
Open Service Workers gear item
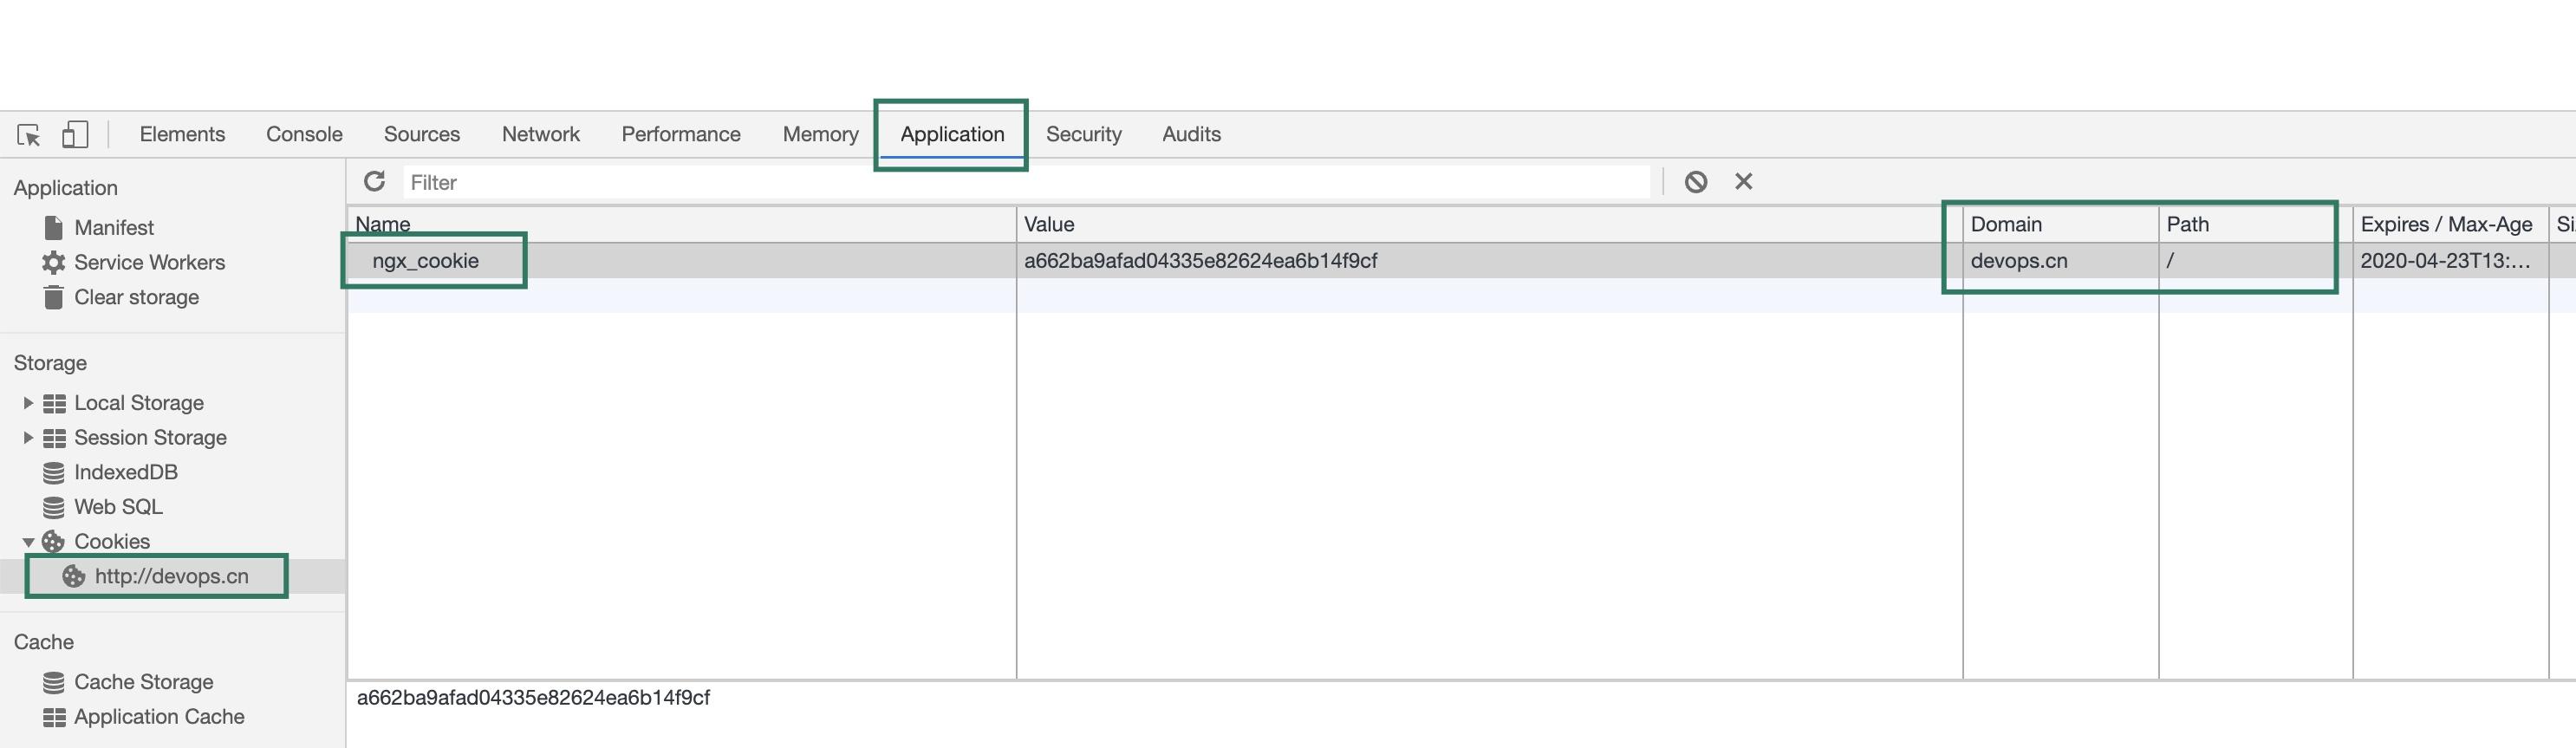[149, 262]
